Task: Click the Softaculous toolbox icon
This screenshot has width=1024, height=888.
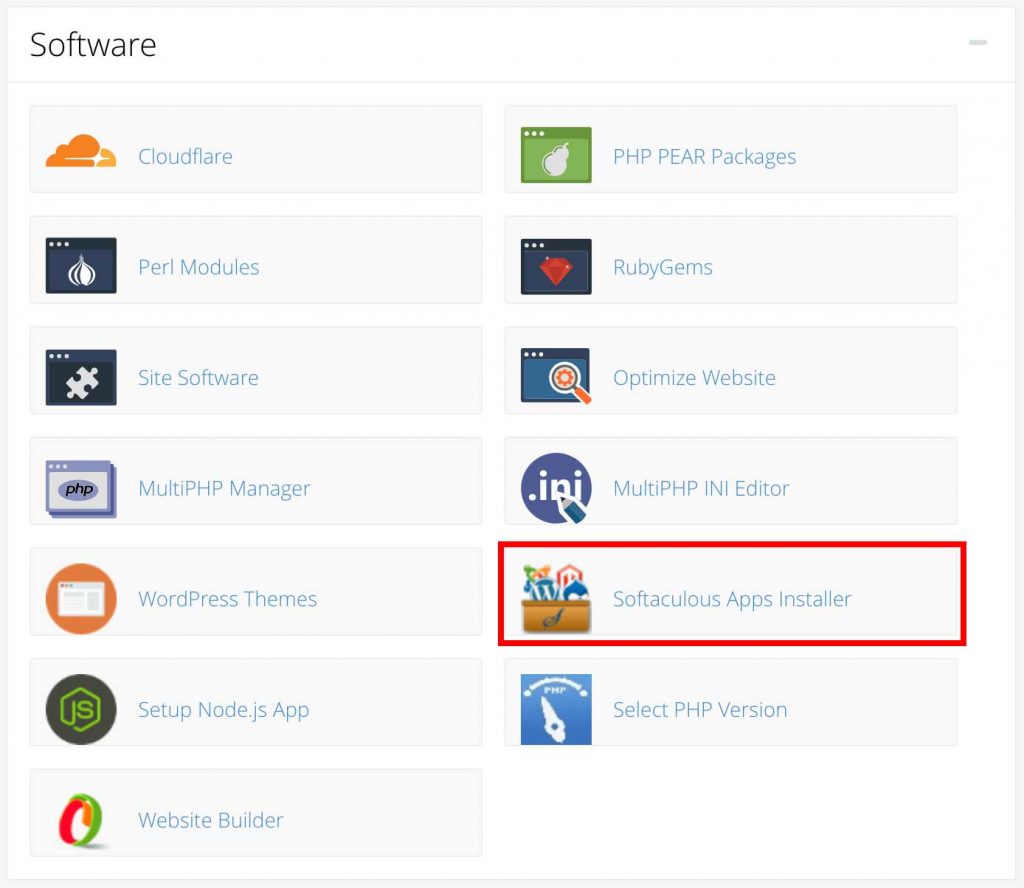Action: coord(556,599)
